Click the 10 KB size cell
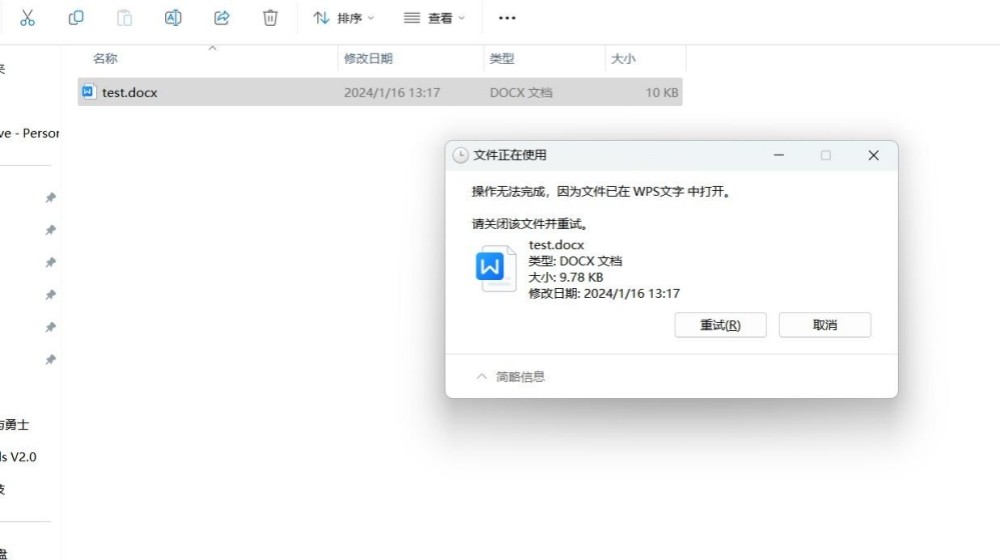 [x=661, y=92]
